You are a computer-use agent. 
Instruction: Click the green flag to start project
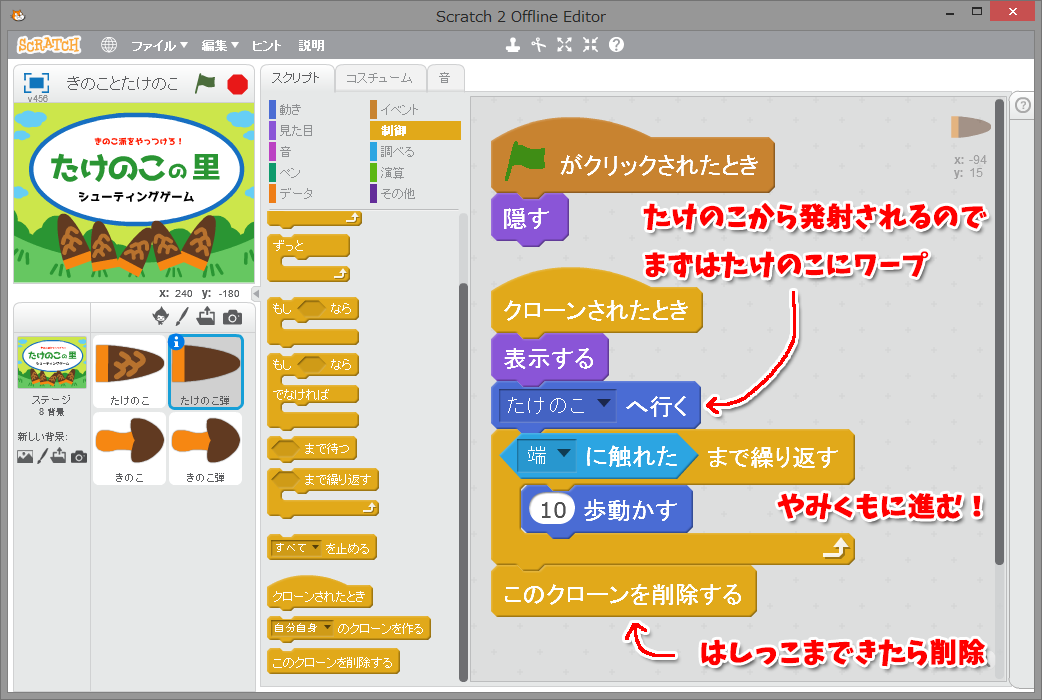205,84
